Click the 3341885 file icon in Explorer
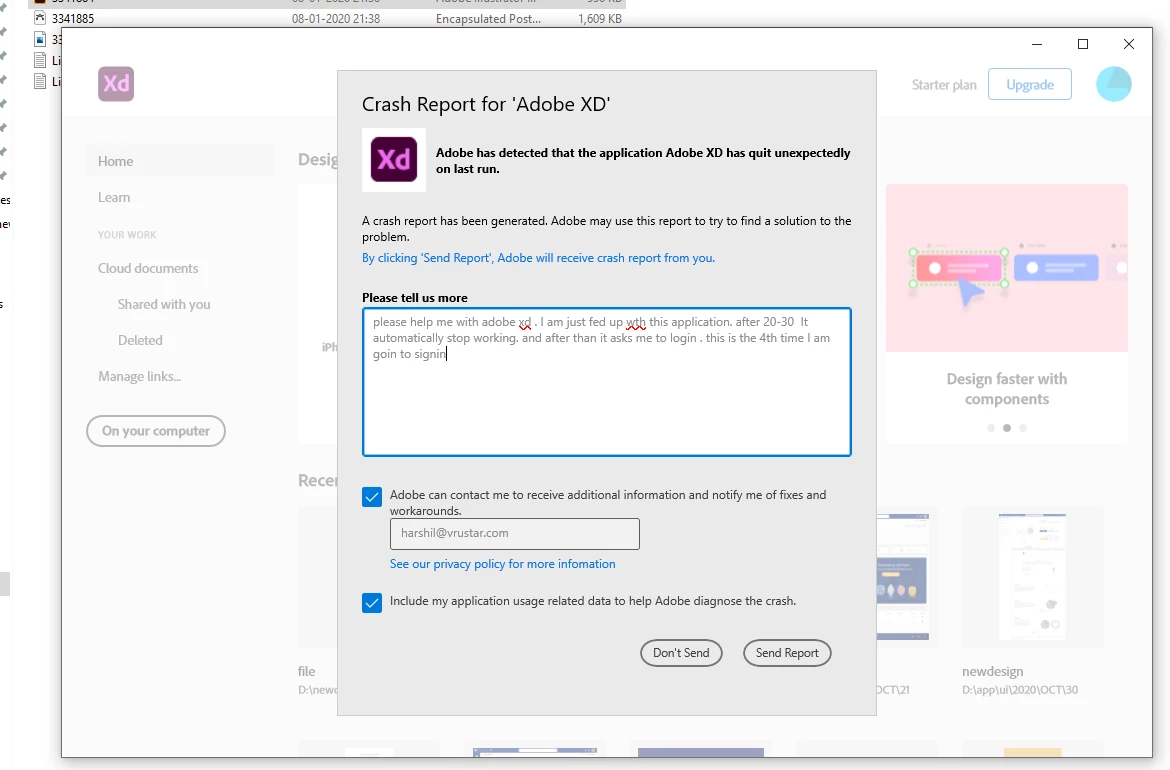 tap(40, 18)
